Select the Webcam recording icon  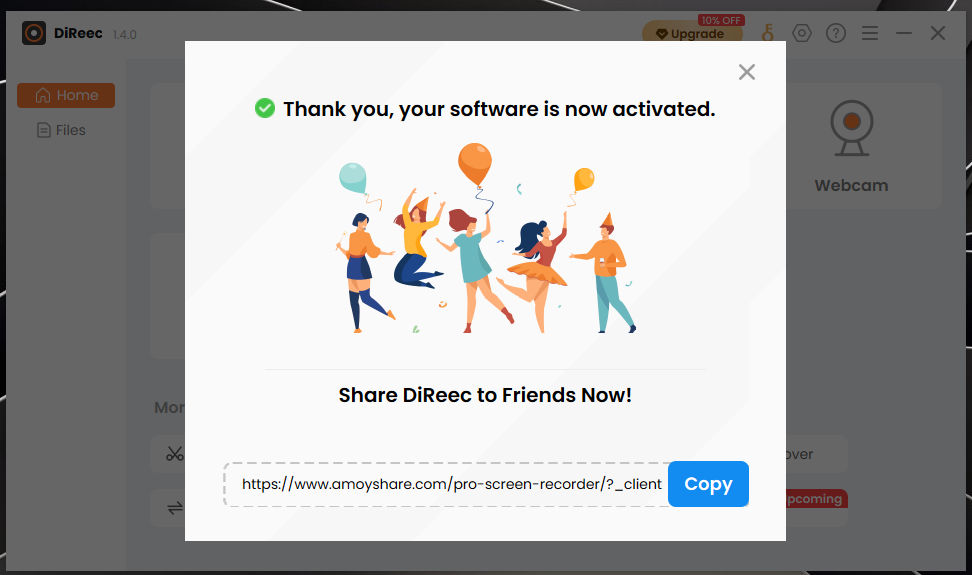tap(851, 128)
